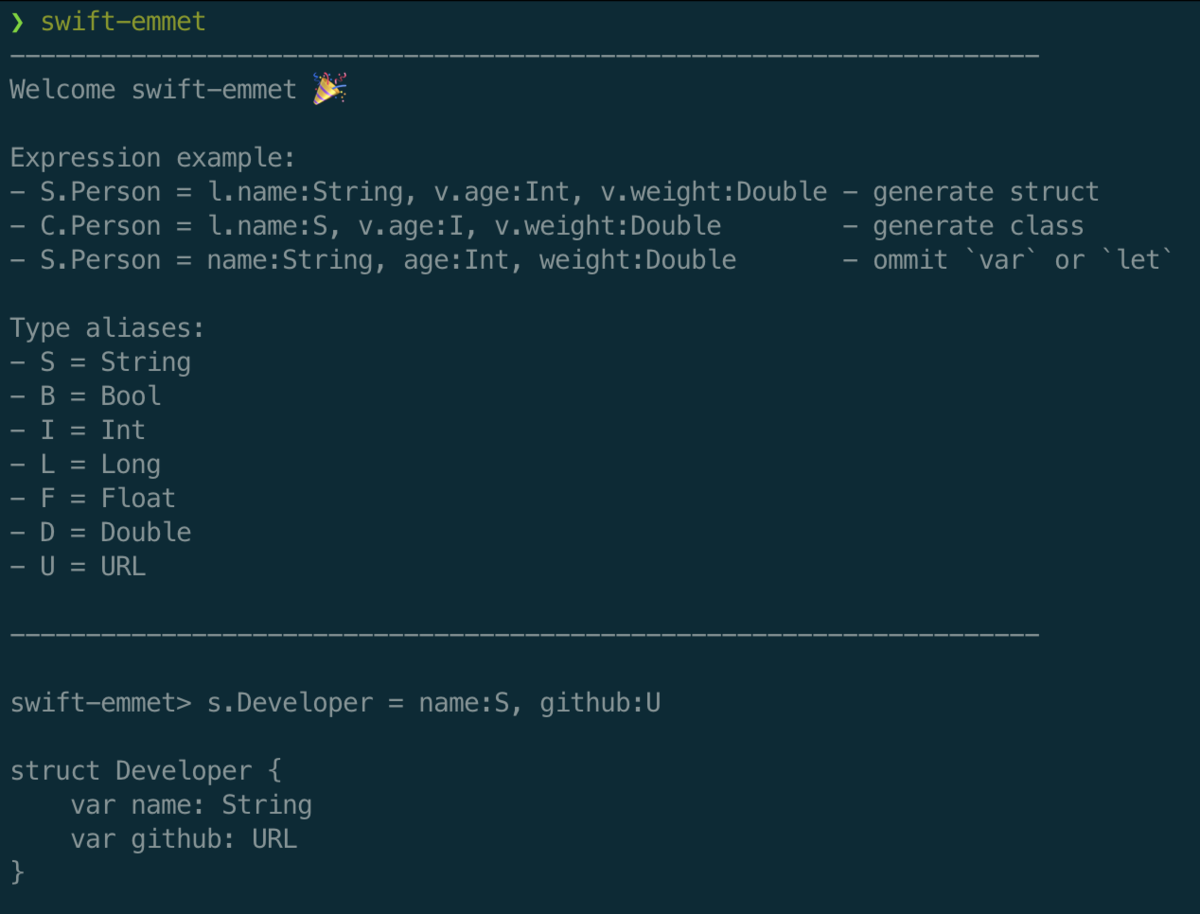Click the 'S = String' alias line
The image size is (1200, 914).
point(100,362)
